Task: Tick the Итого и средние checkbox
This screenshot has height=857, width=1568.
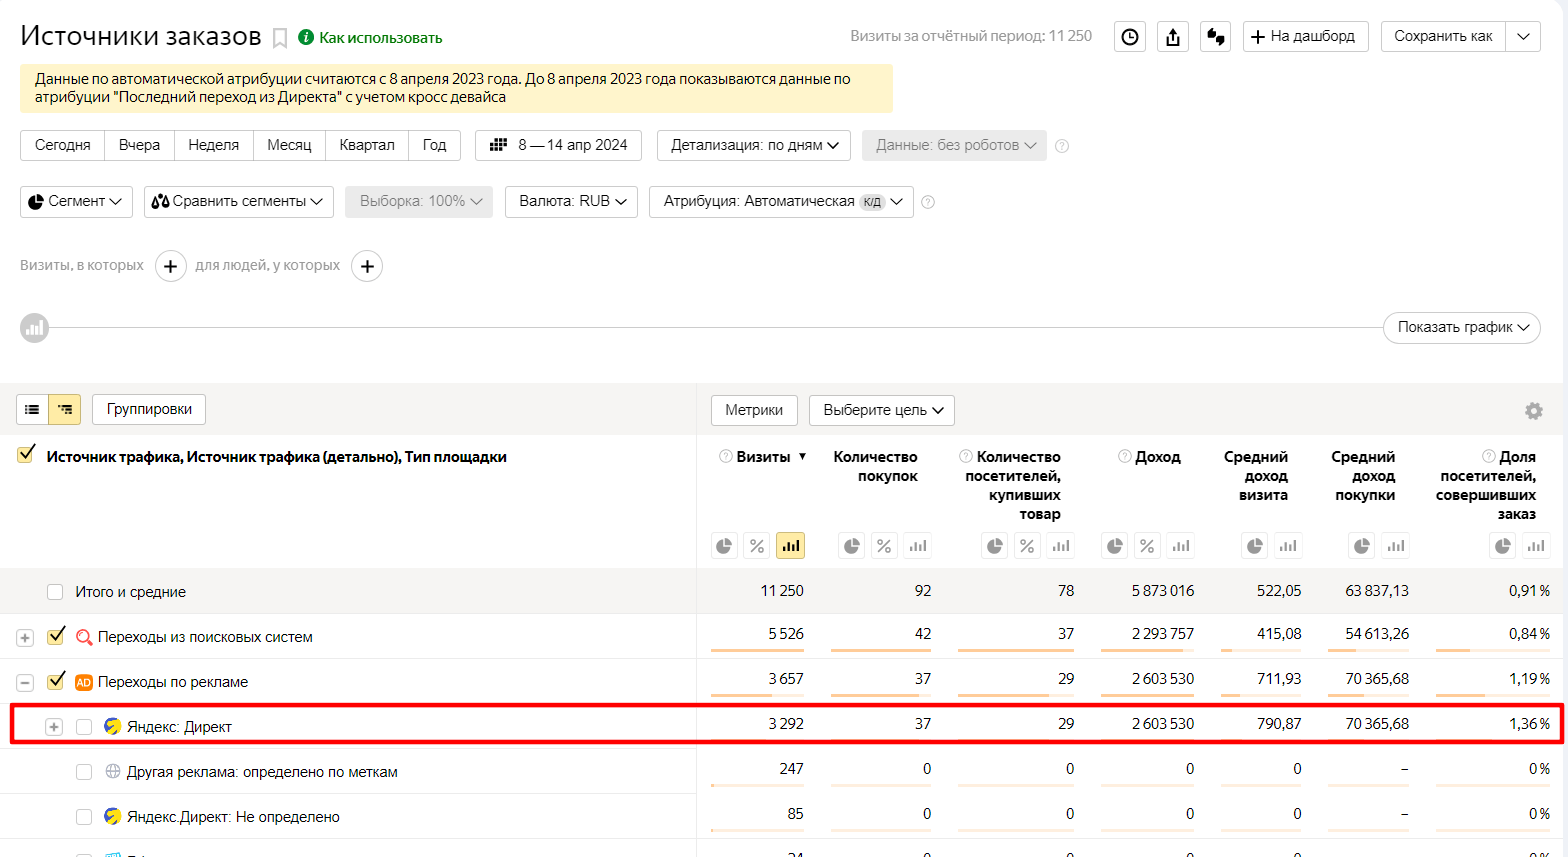Action: [55, 592]
